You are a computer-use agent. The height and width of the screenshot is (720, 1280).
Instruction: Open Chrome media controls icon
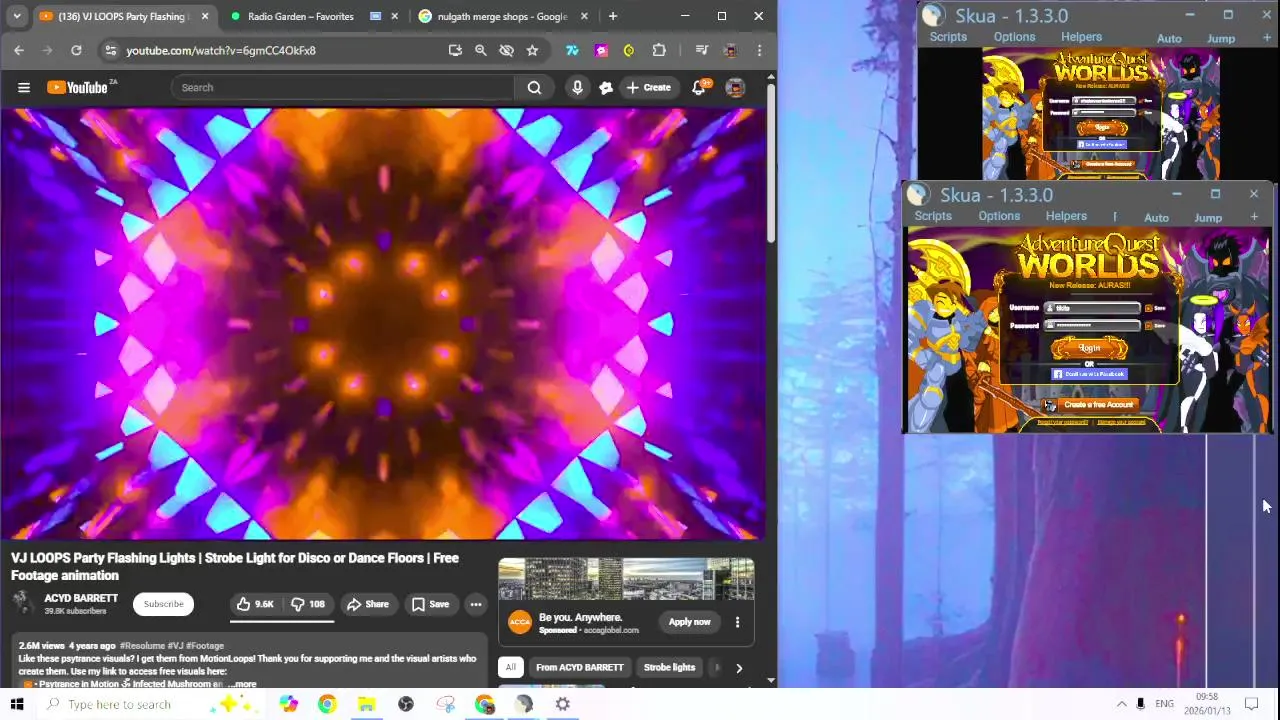(701, 50)
